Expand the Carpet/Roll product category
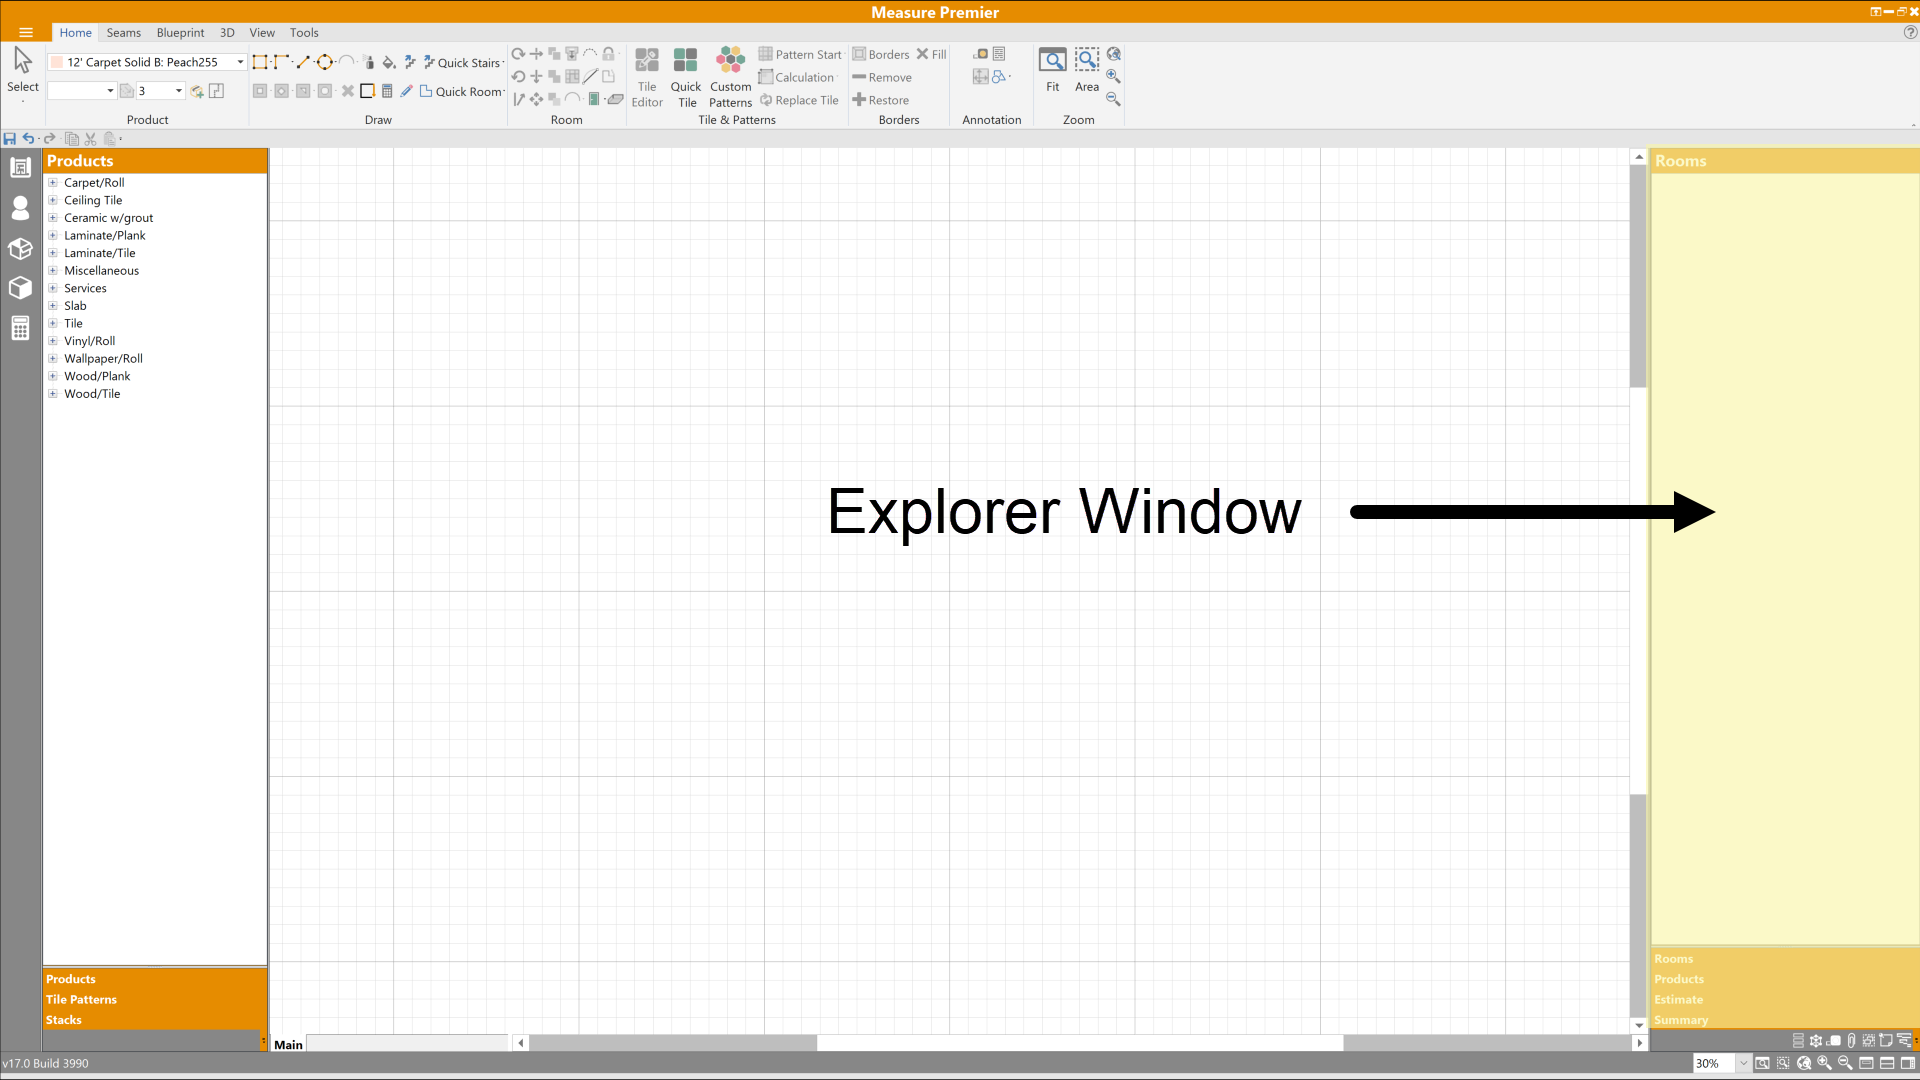This screenshot has height=1080, width=1920. 53,183
